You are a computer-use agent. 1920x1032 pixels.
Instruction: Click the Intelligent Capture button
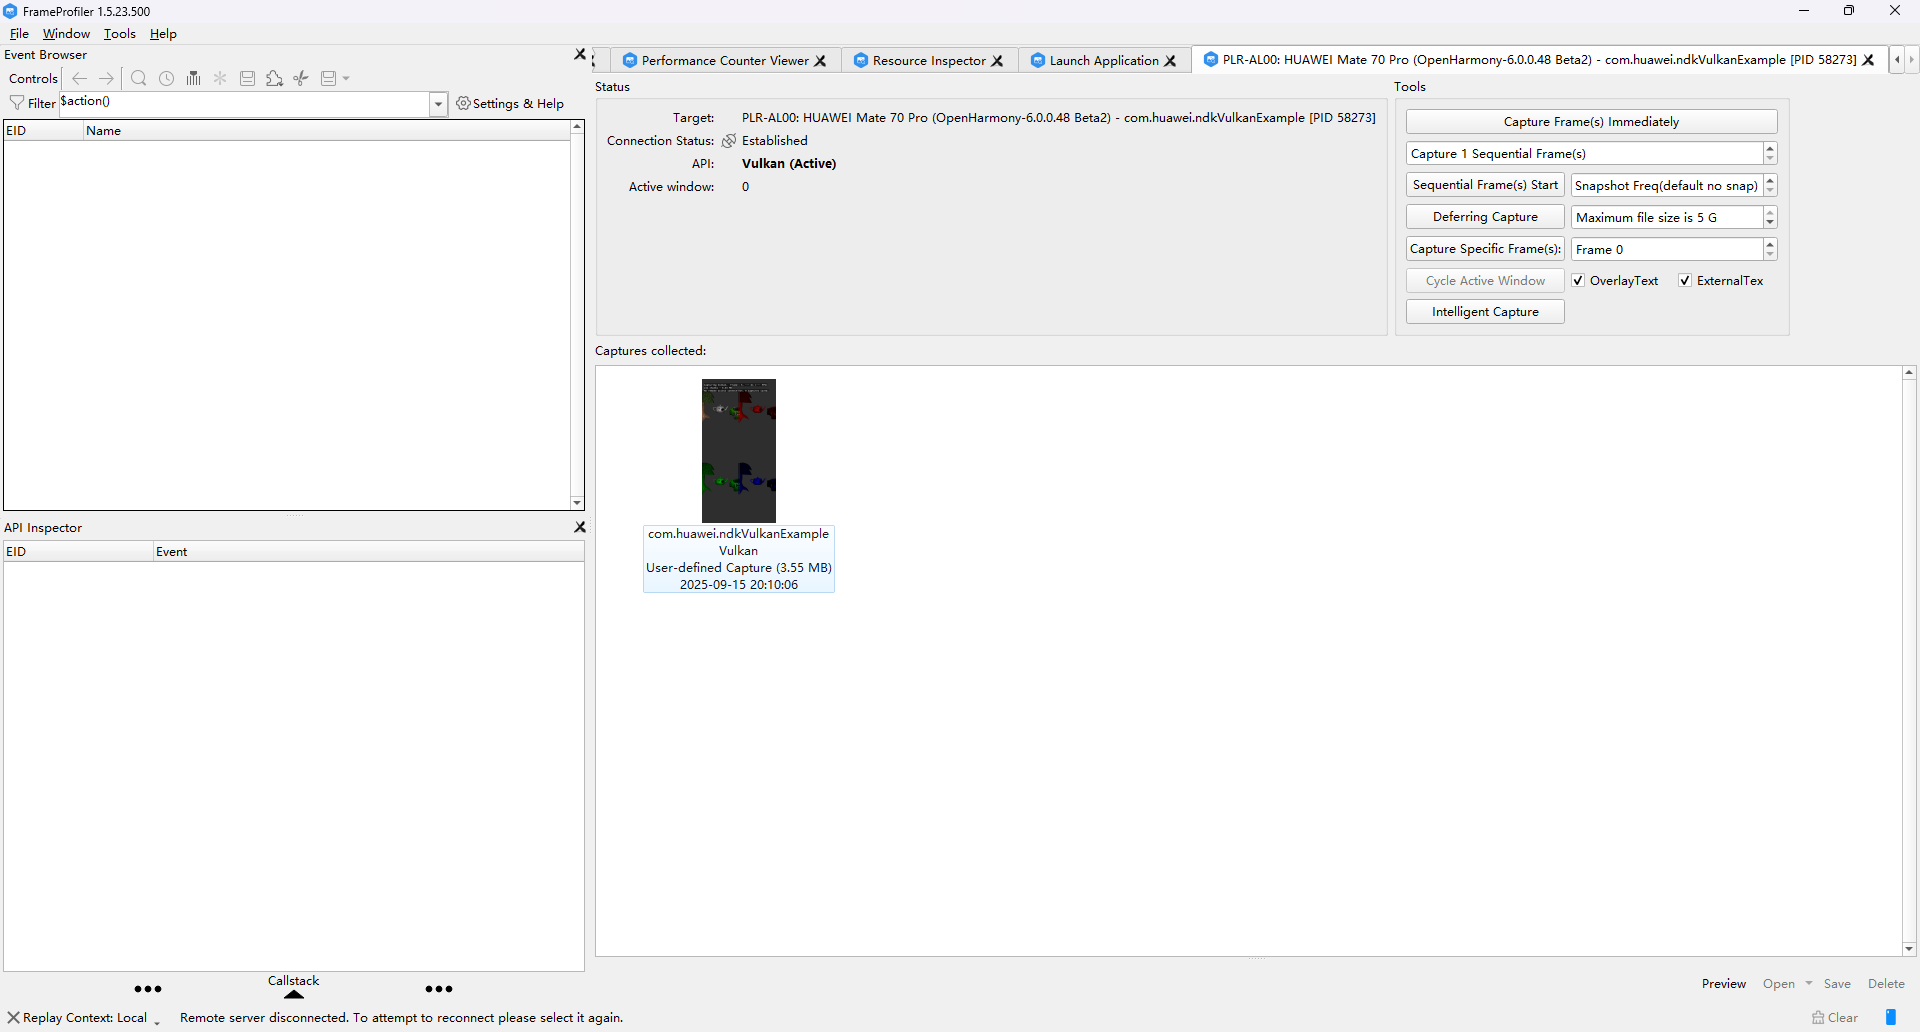pos(1484,311)
